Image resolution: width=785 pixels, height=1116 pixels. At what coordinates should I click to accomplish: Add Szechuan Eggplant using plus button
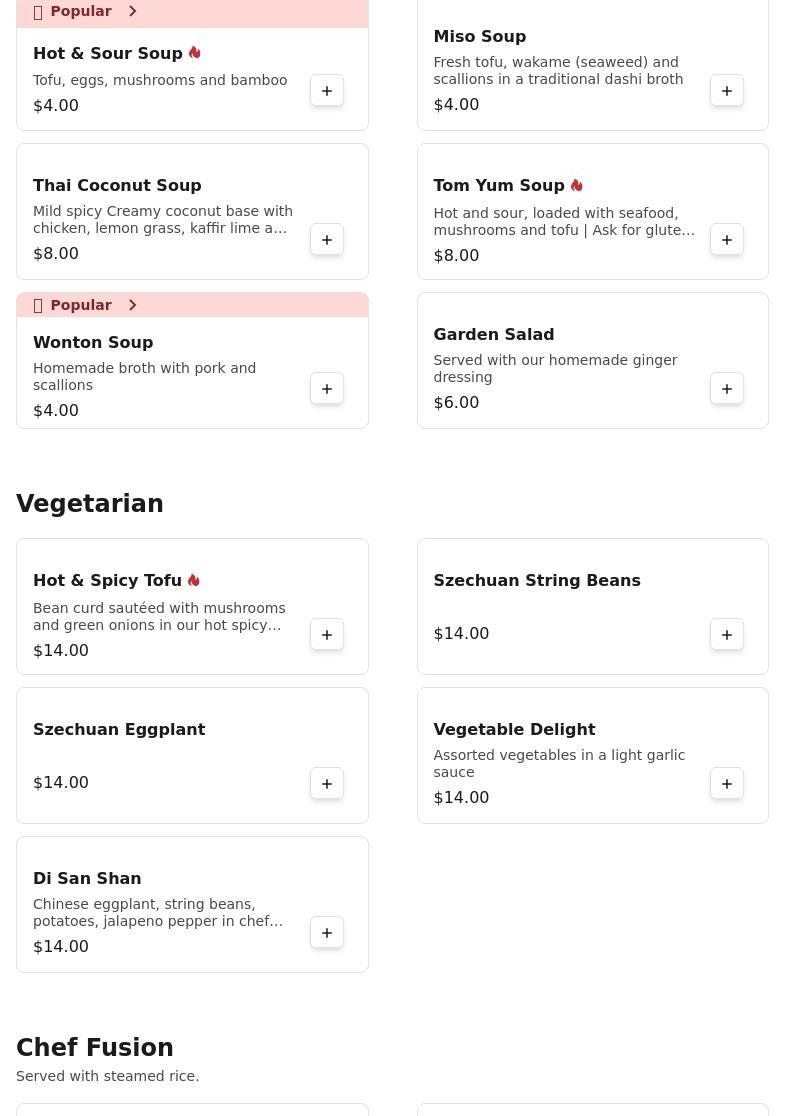(x=327, y=784)
